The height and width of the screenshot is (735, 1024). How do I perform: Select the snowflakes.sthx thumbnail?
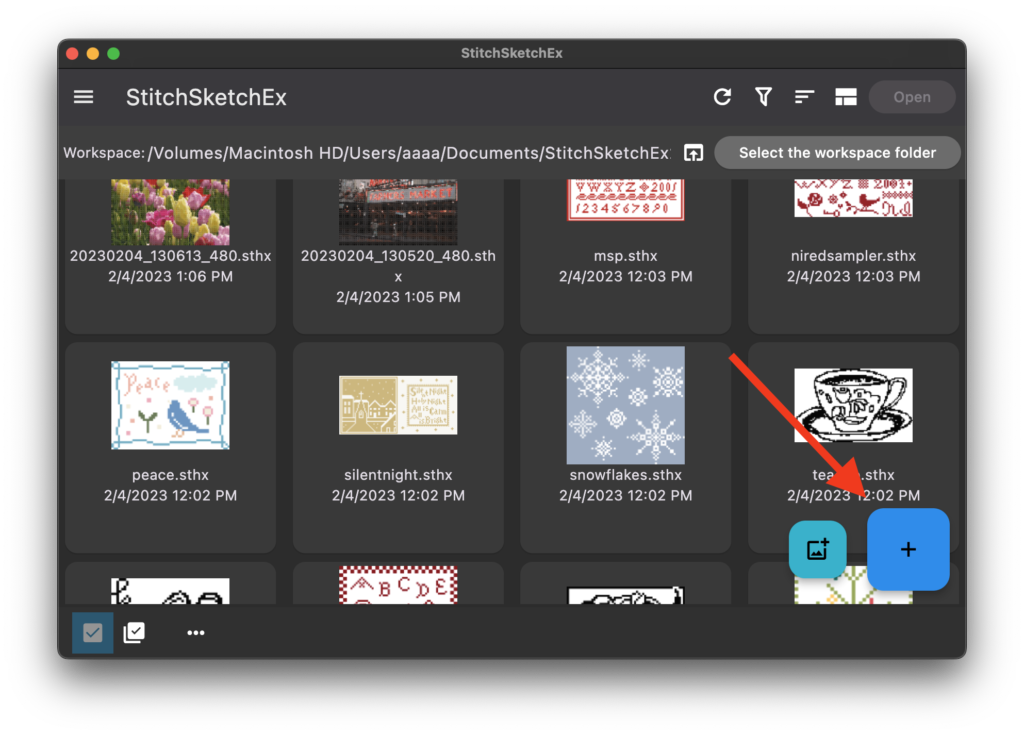coord(625,403)
